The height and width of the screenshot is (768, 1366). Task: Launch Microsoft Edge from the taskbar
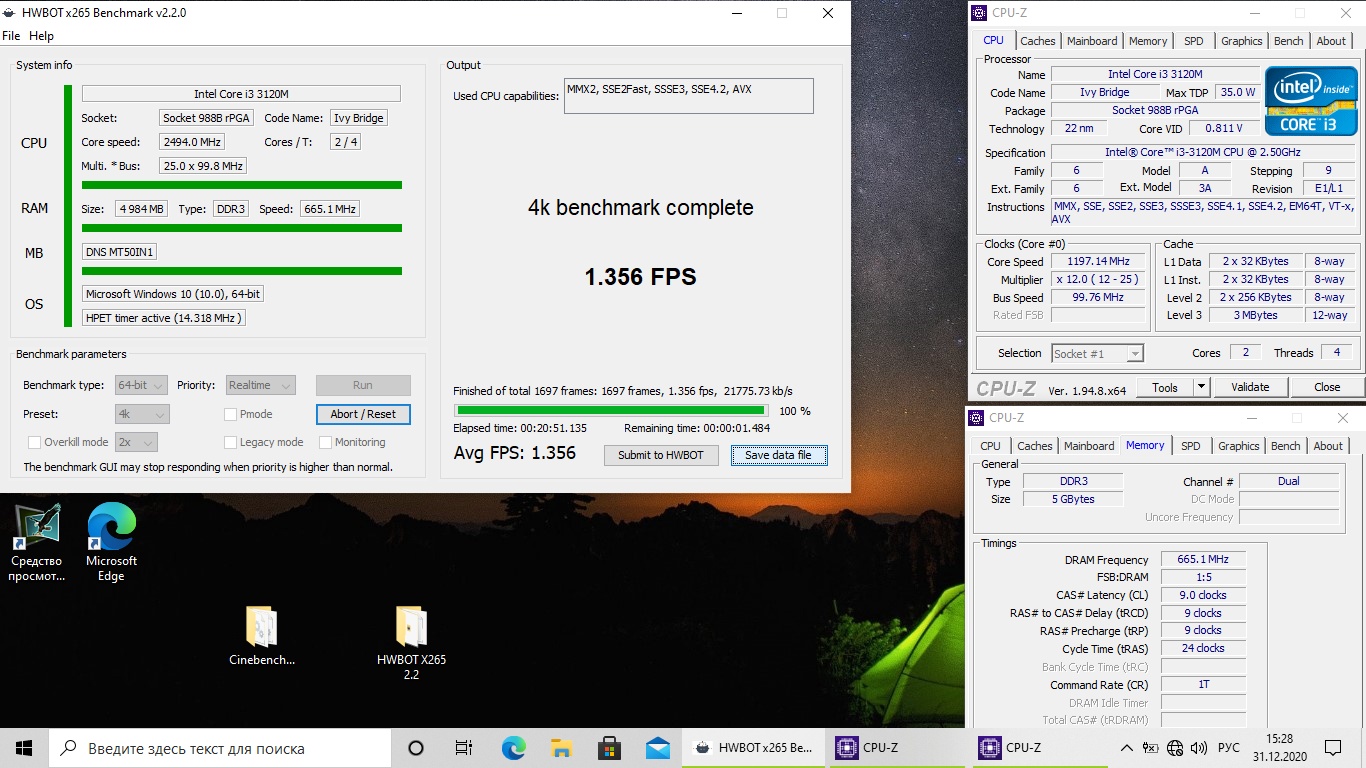pos(513,748)
